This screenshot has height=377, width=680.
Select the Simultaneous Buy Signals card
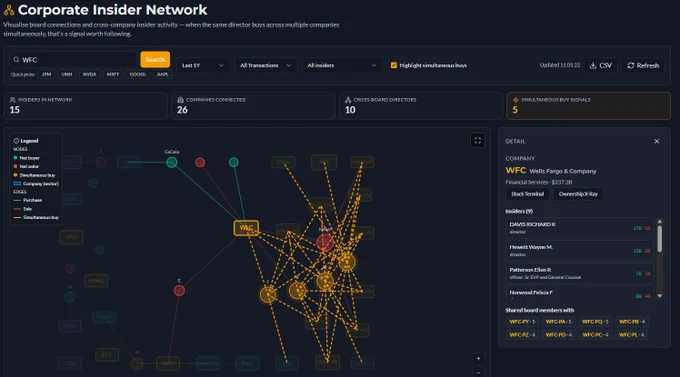[x=588, y=105]
